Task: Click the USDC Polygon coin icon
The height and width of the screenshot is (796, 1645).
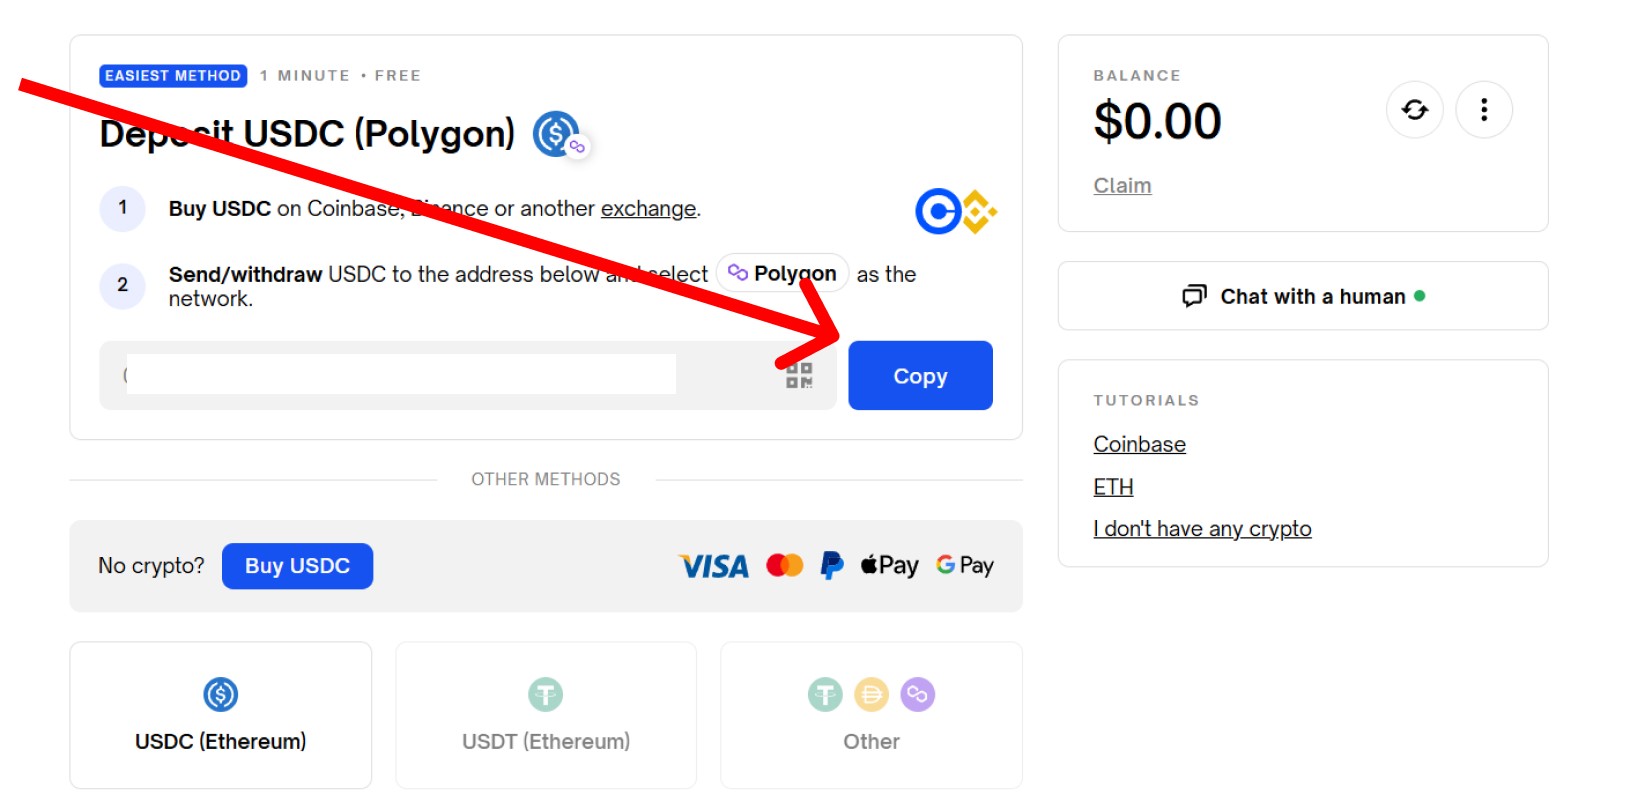Action: click(x=559, y=134)
